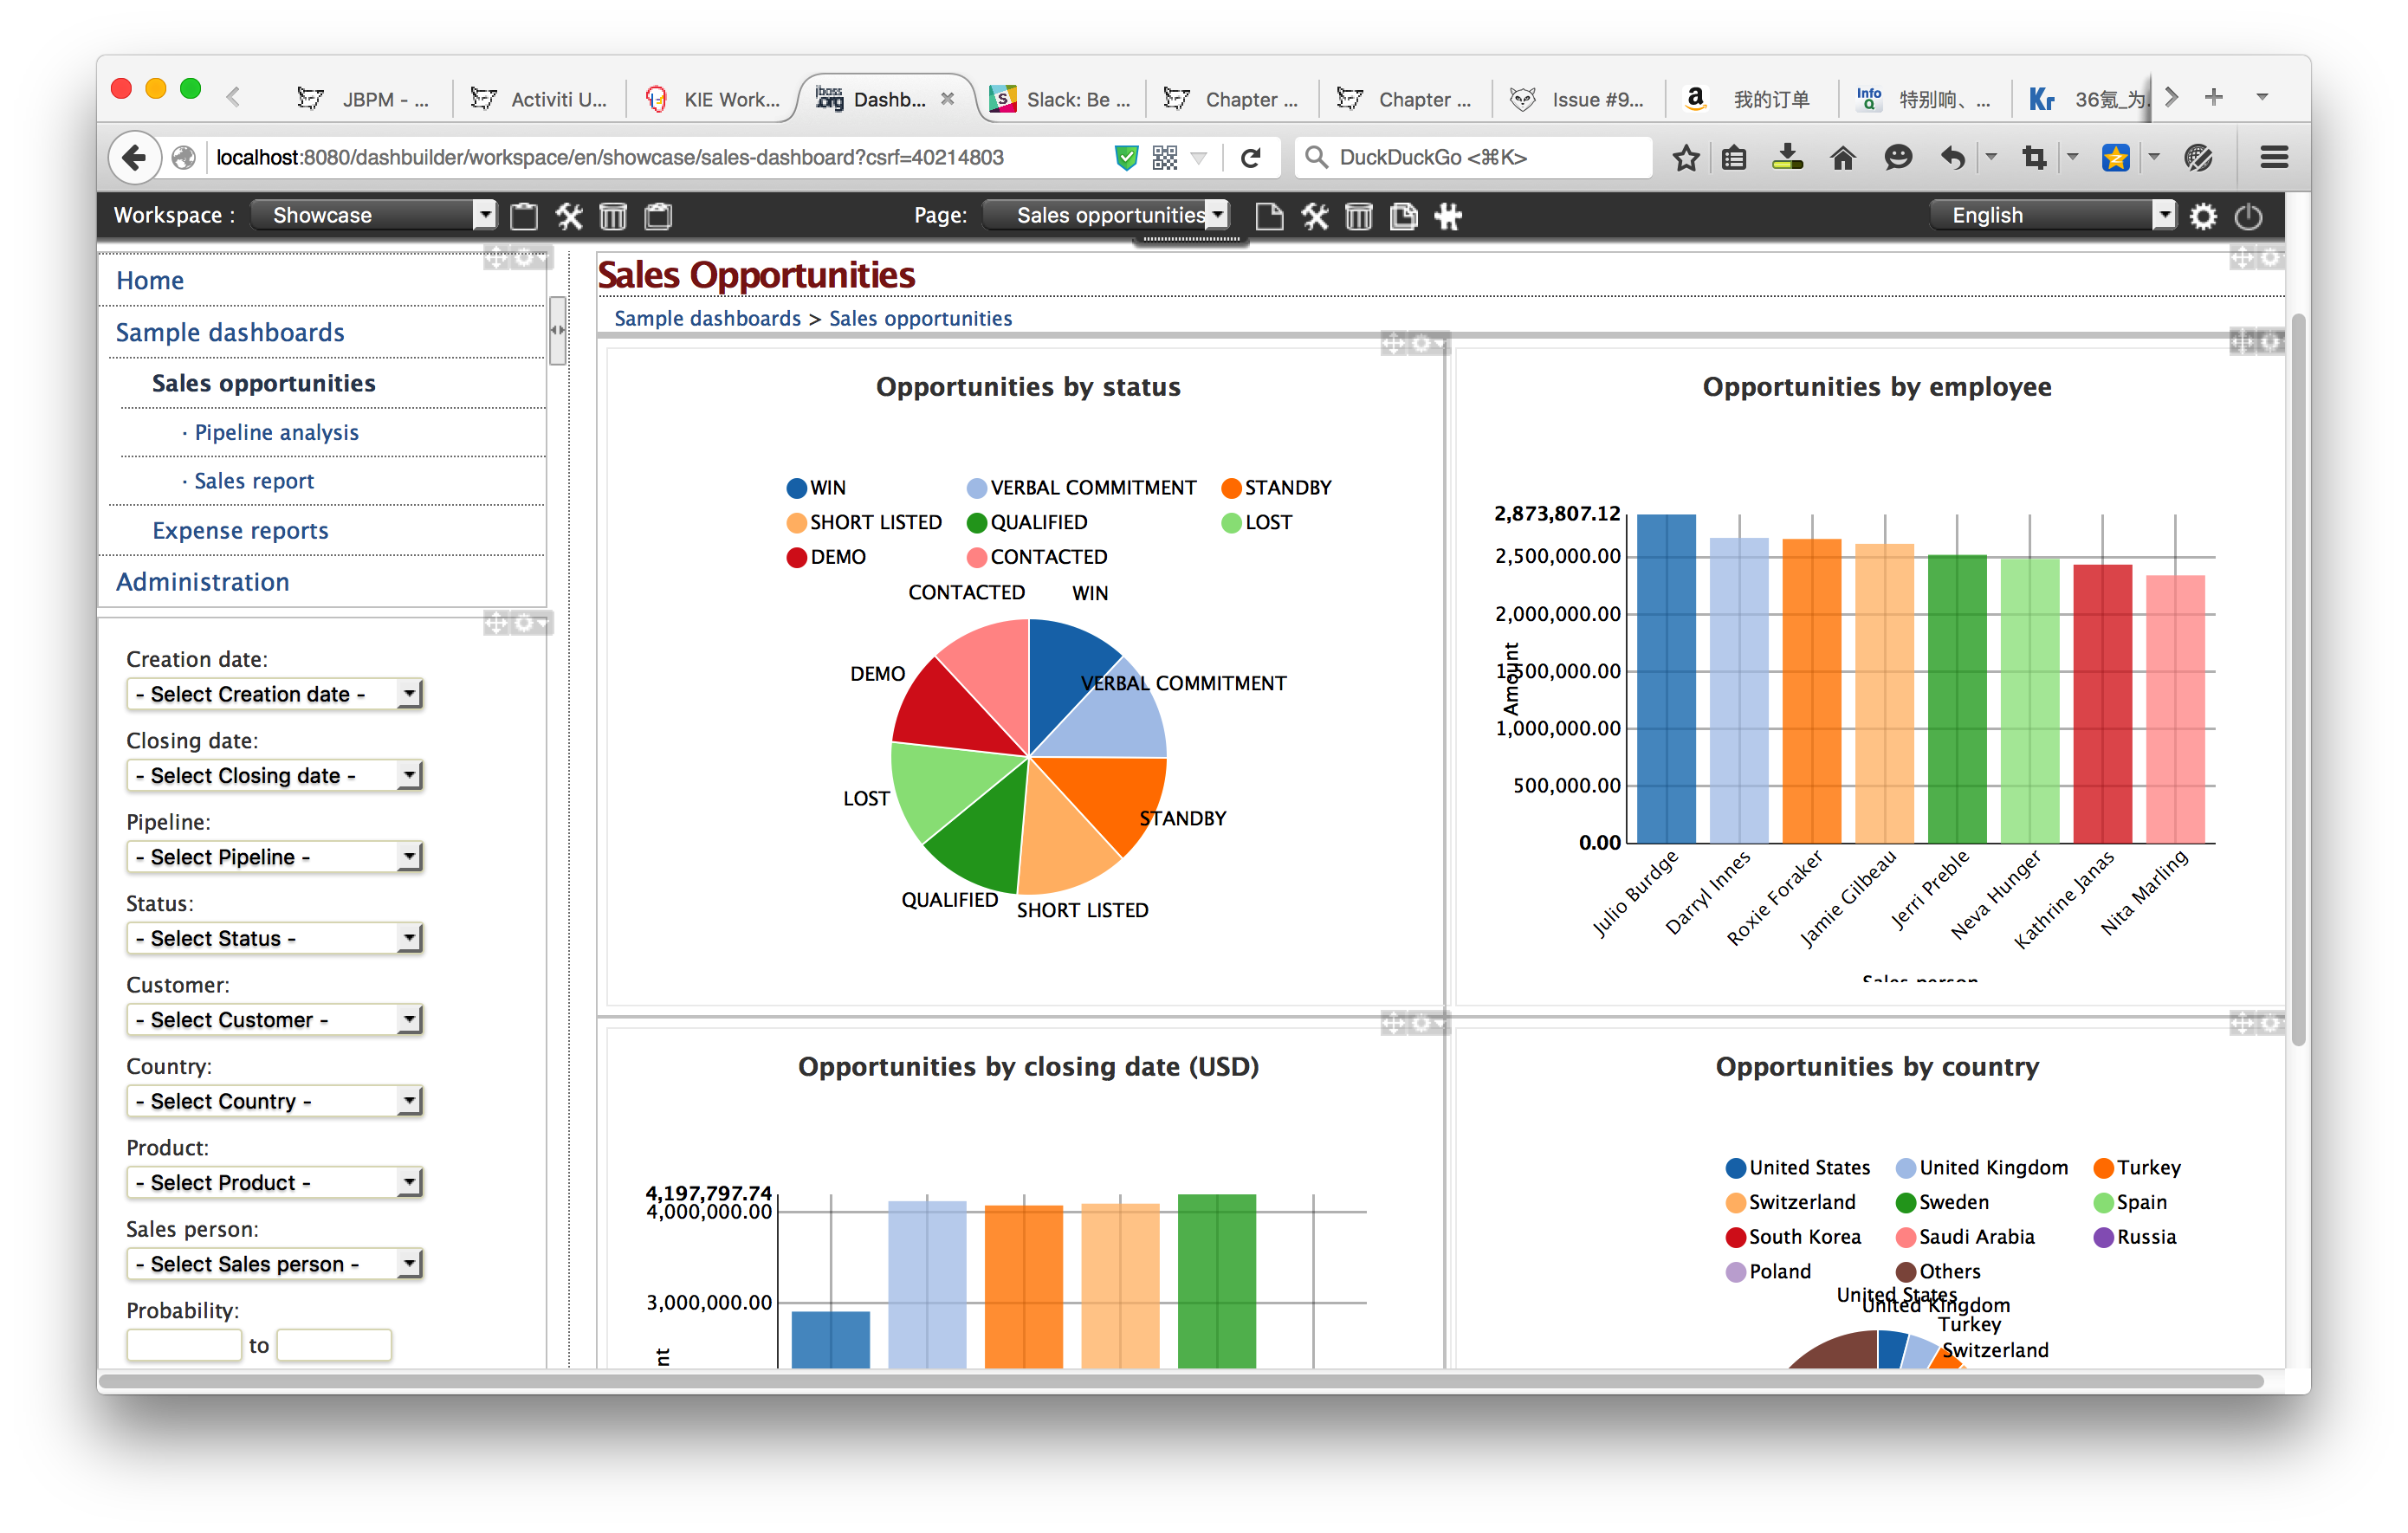Click the create new page icon
The width and height of the screenshot is (2408, 1533).
point(1269,216)
